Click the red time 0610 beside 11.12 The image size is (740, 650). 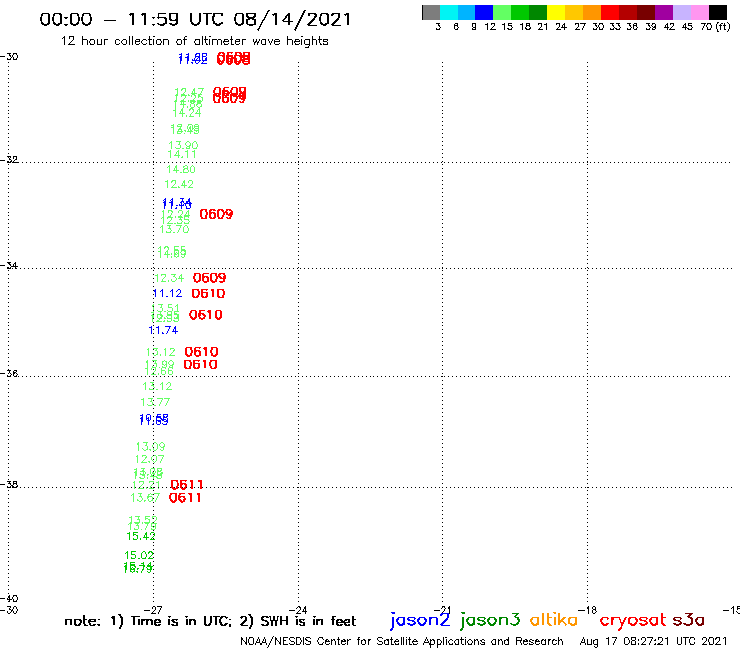pos(208,294)
